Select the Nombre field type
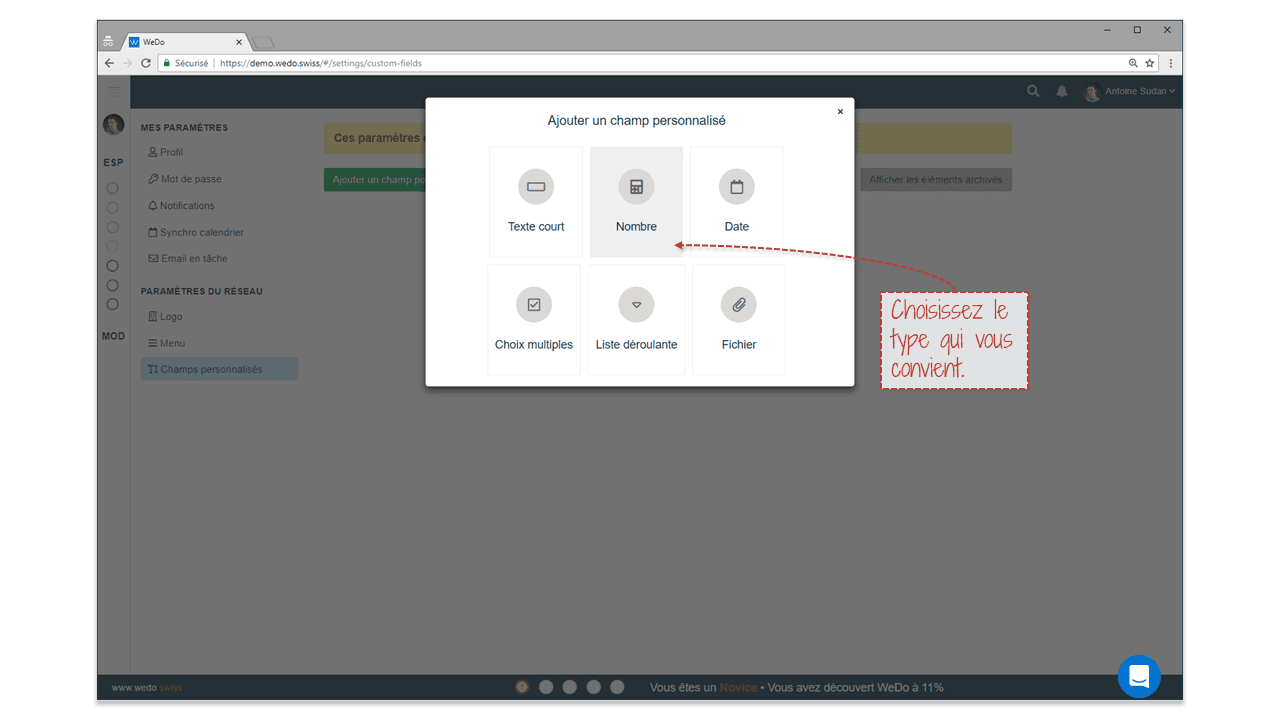Screen dimensions: 1280x720 pyautogui.click(x=636, y=202)
